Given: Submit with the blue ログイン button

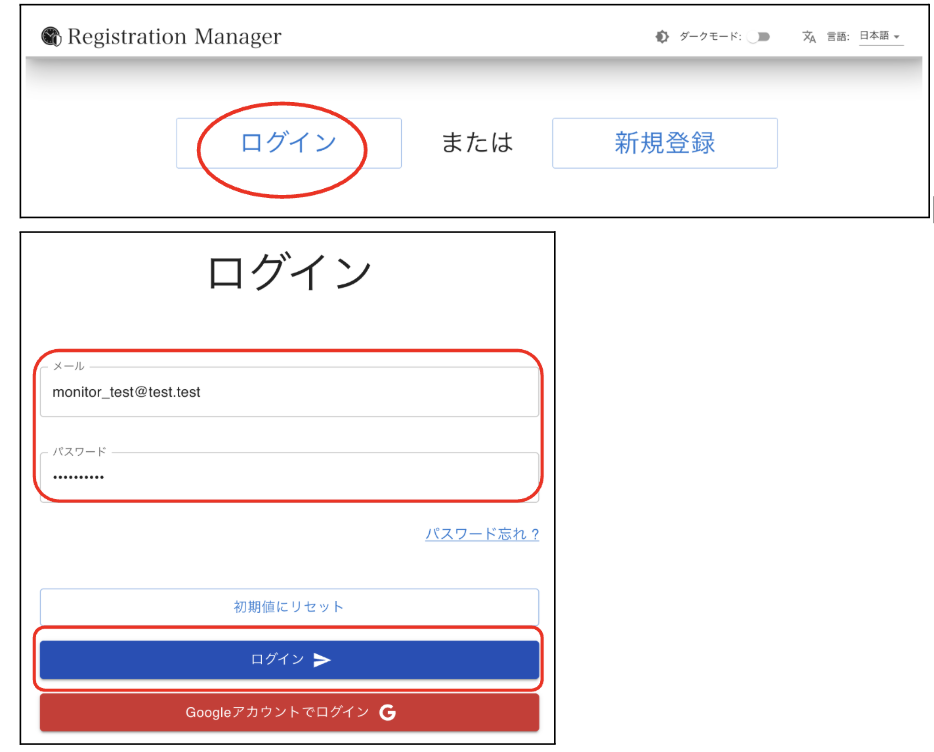Looking at the screenshot, I should [x=289, y=660].
